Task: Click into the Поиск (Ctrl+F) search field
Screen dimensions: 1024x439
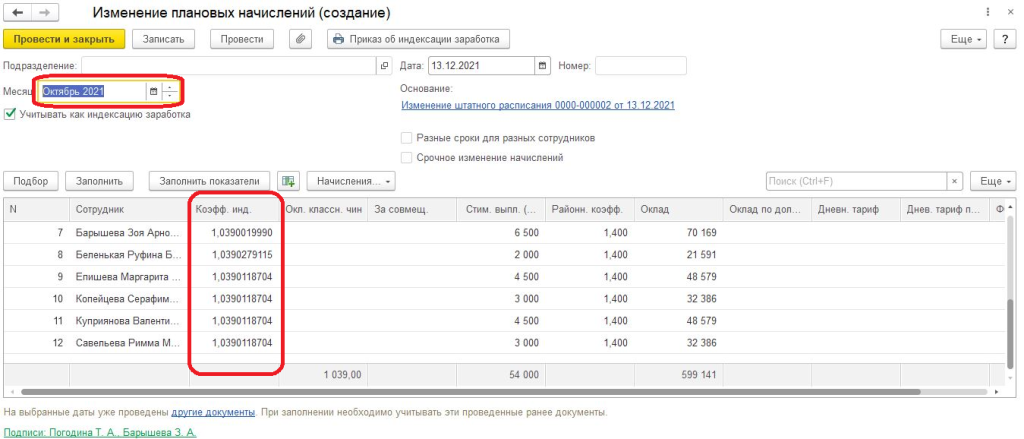Action: [x=855, y=182]
